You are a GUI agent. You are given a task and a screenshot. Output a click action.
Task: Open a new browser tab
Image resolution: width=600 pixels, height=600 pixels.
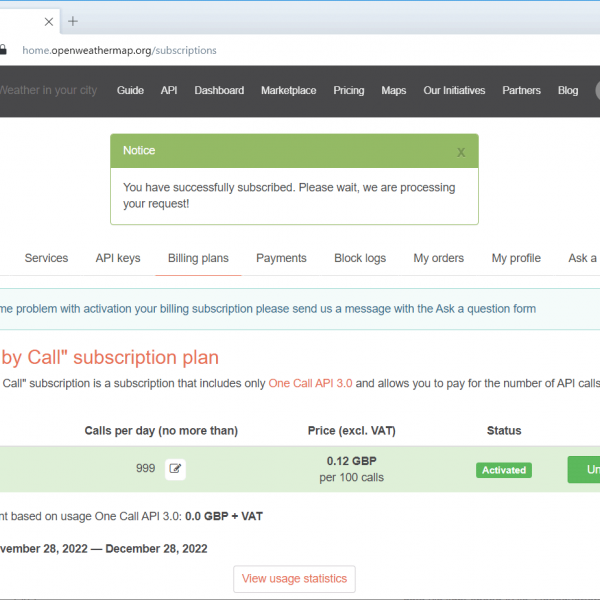(x=73, y=21)
